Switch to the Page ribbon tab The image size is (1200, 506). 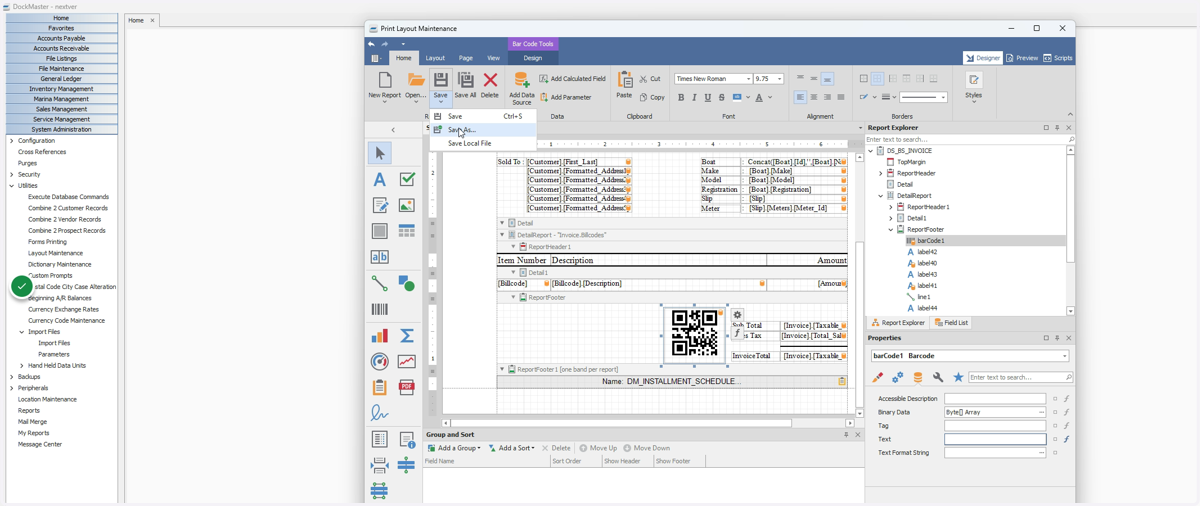pos(466,58)
